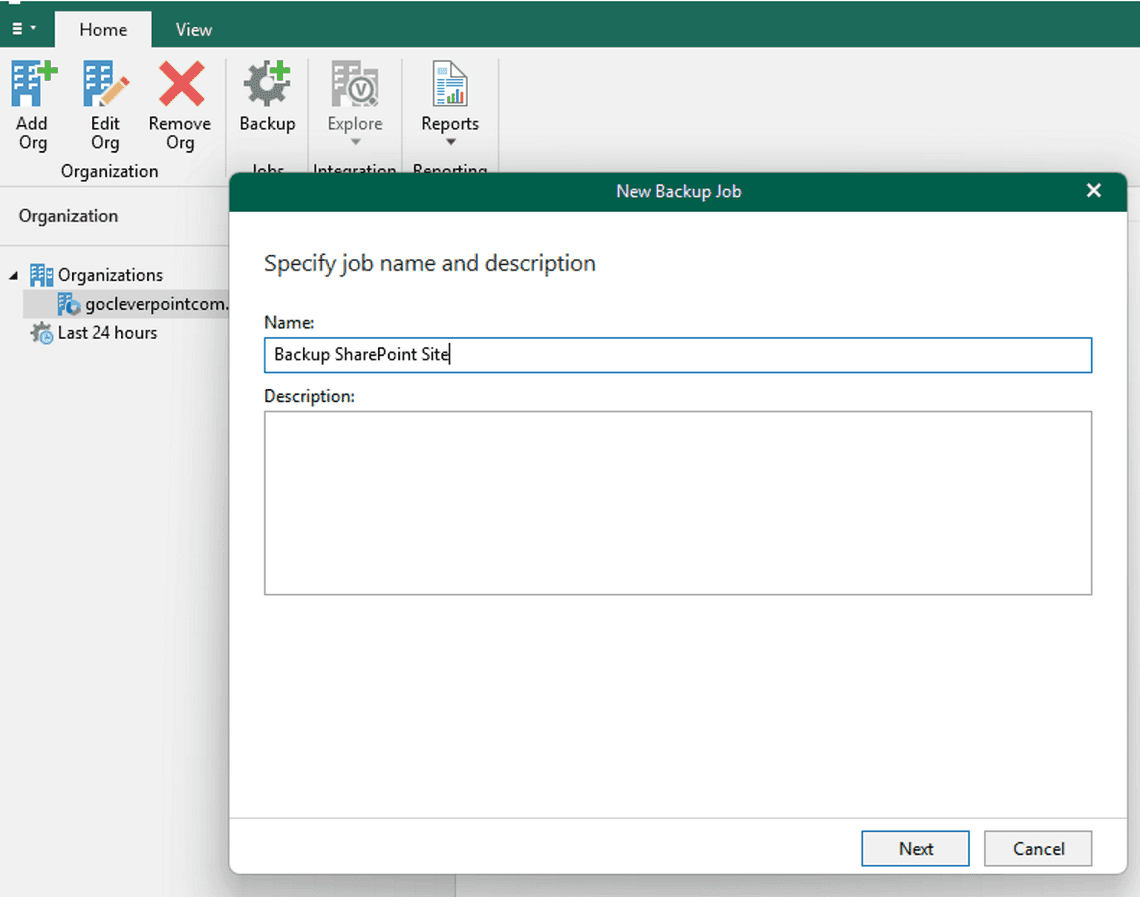Close the New Backup Job dialog
This screenshot has width=1140, height=897.
tap(1093, 190)
